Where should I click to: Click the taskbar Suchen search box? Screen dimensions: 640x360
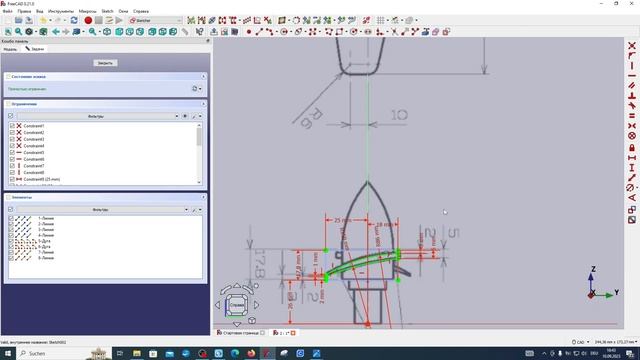click(x=63, y=353)
